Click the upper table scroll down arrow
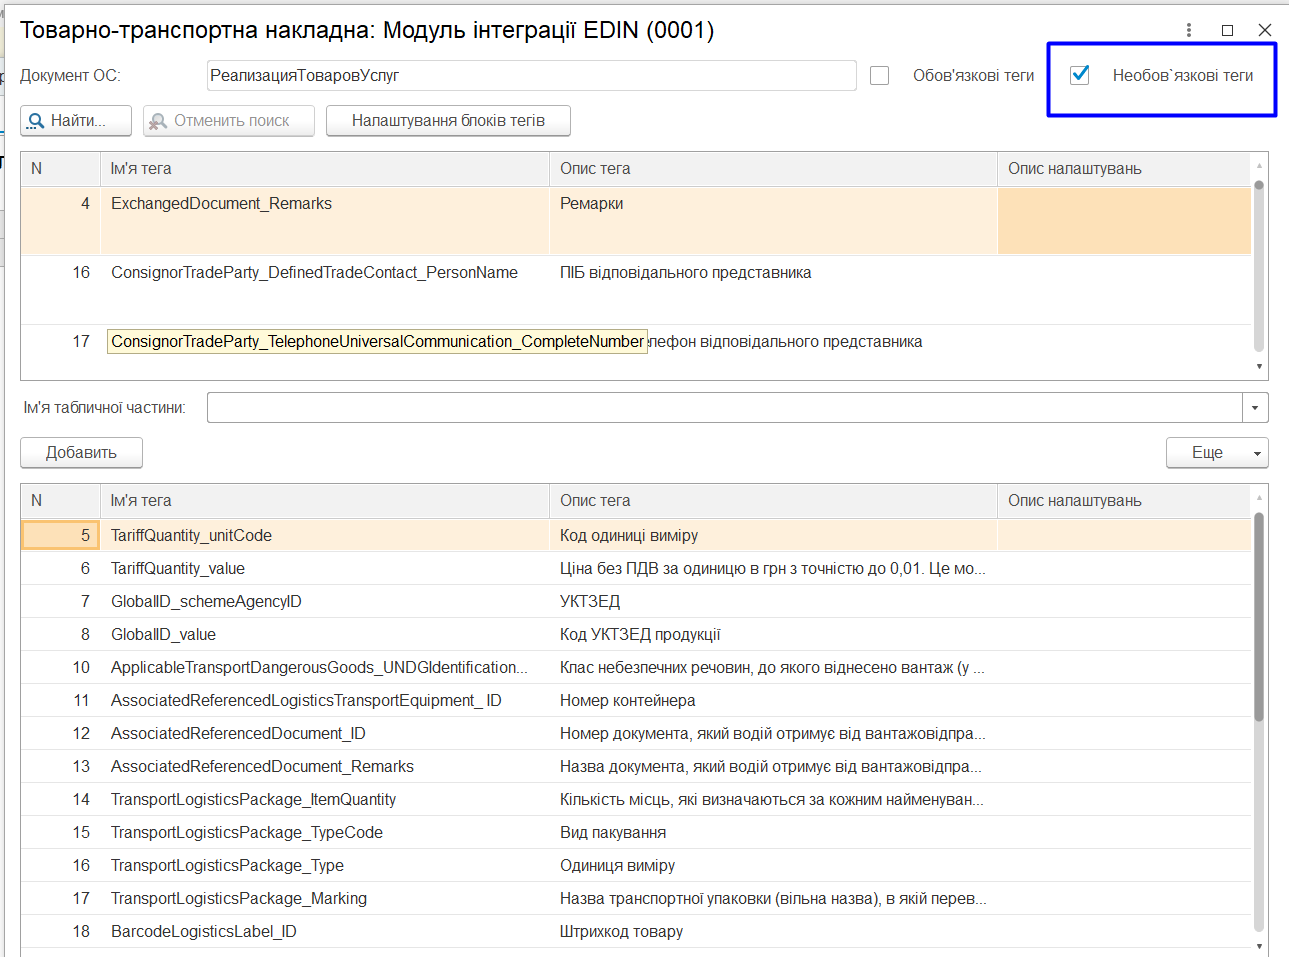Screen dimensions: 1289x957 [x=1259, y=367]
